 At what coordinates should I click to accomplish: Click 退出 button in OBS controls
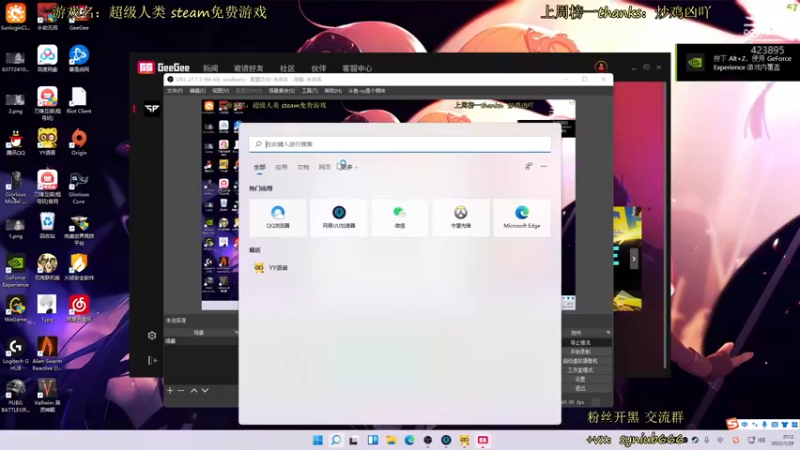coord(581,388)
